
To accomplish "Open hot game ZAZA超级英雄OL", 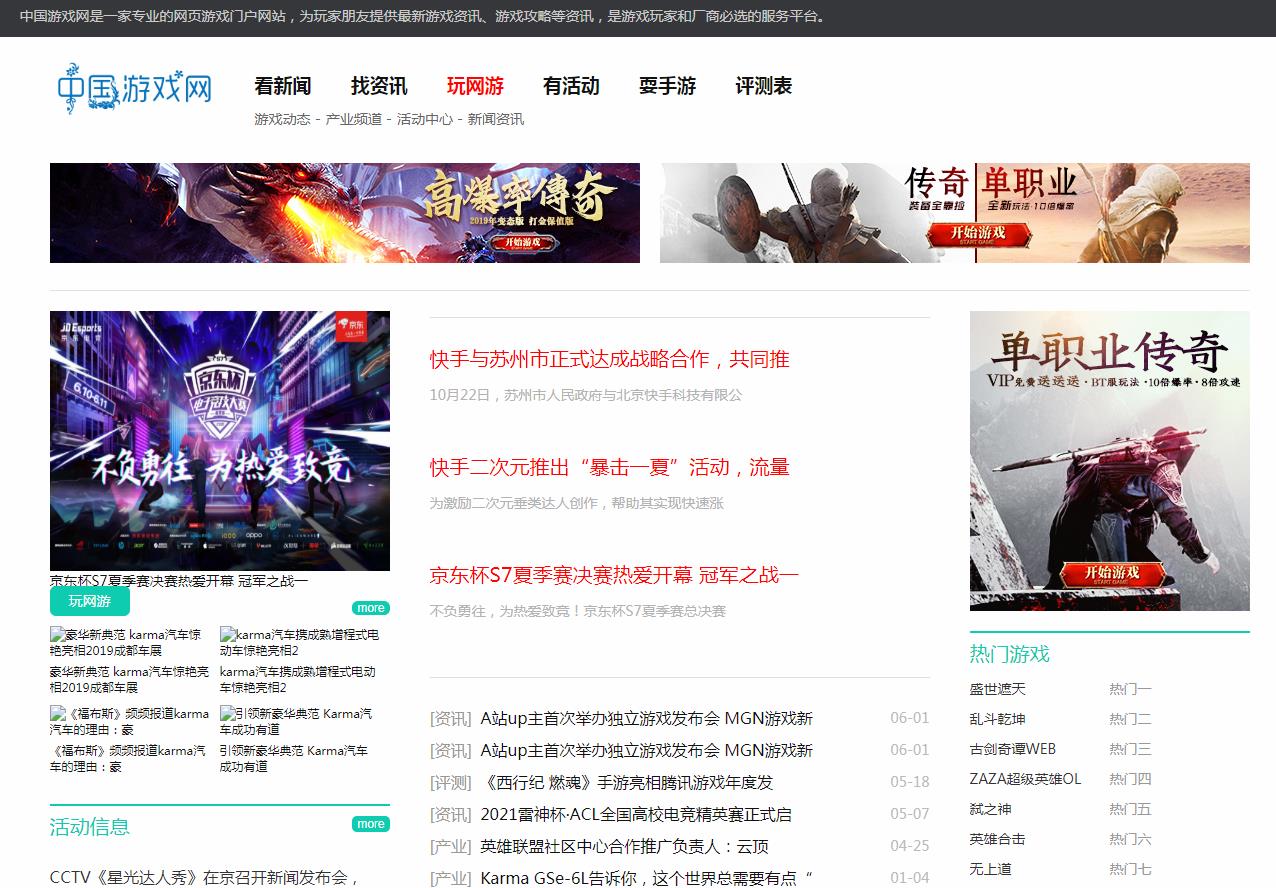I will [1026, 779].
